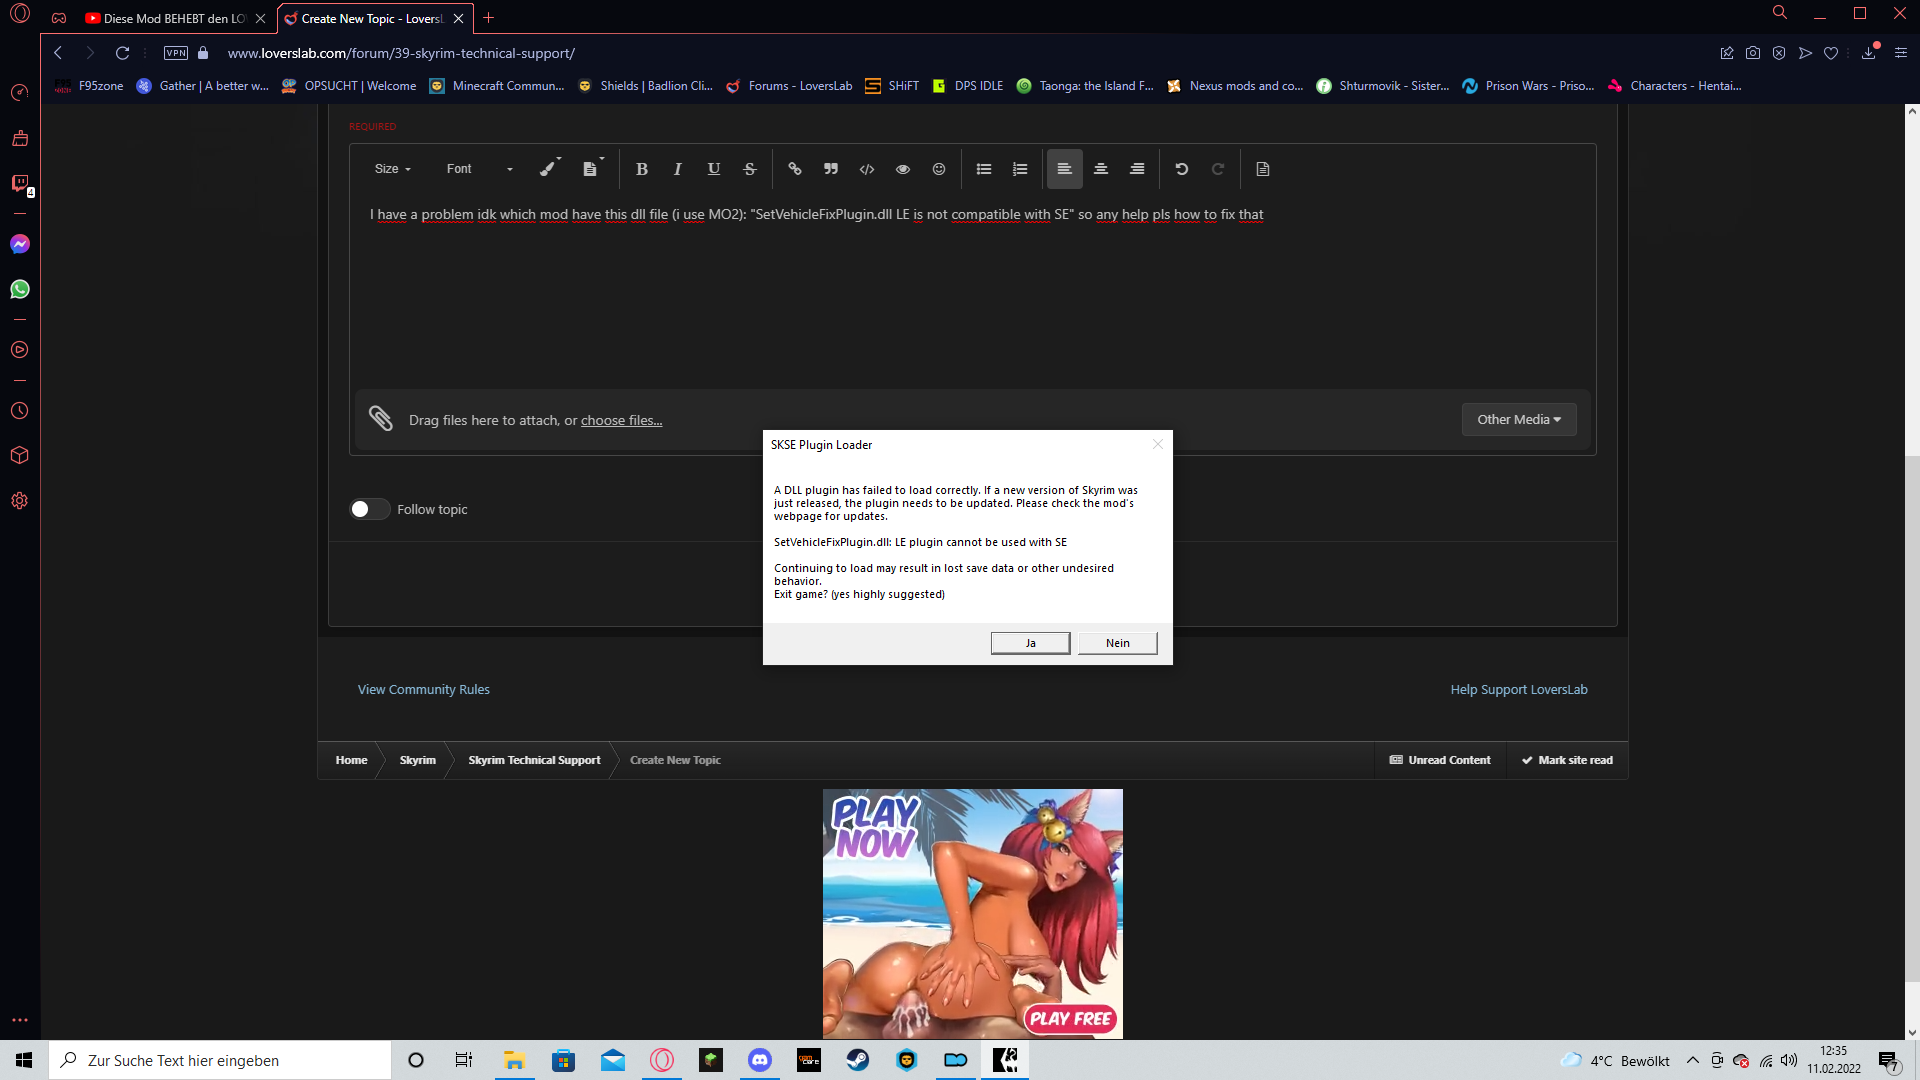Go to Skyrim breadcrumb
Image resolution: width=1920 pixels, height=1080 pixels.
point(418,760)
